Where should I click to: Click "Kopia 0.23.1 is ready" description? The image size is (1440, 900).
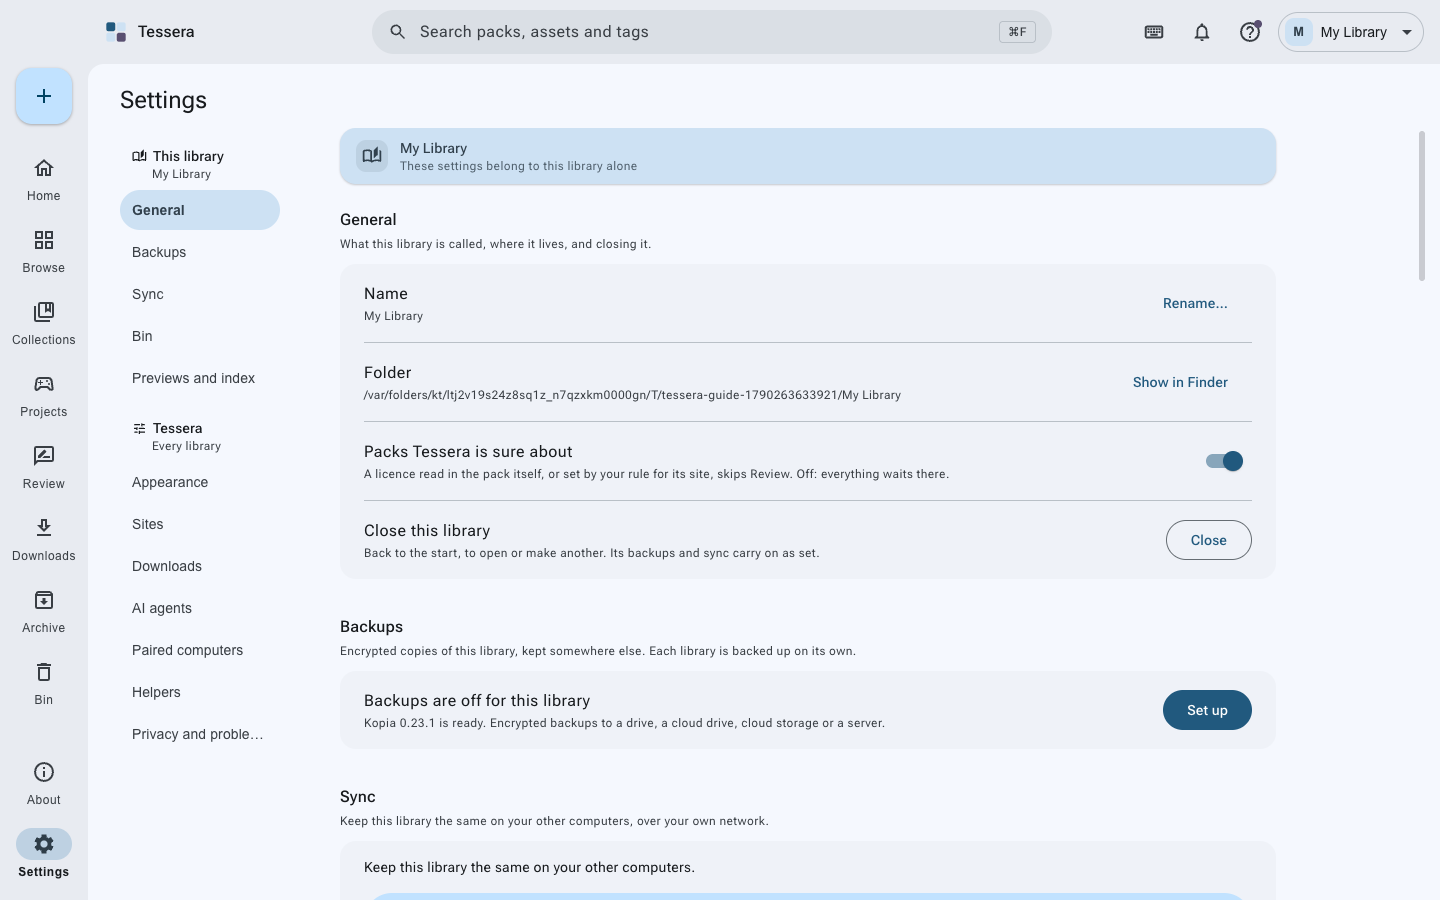[624, 723]
